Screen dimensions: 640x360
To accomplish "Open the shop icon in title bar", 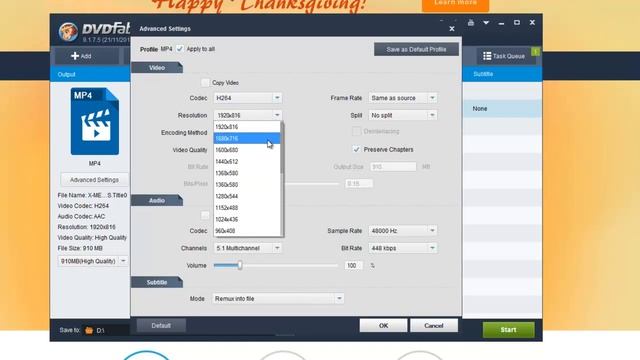I will pos(471,23).
